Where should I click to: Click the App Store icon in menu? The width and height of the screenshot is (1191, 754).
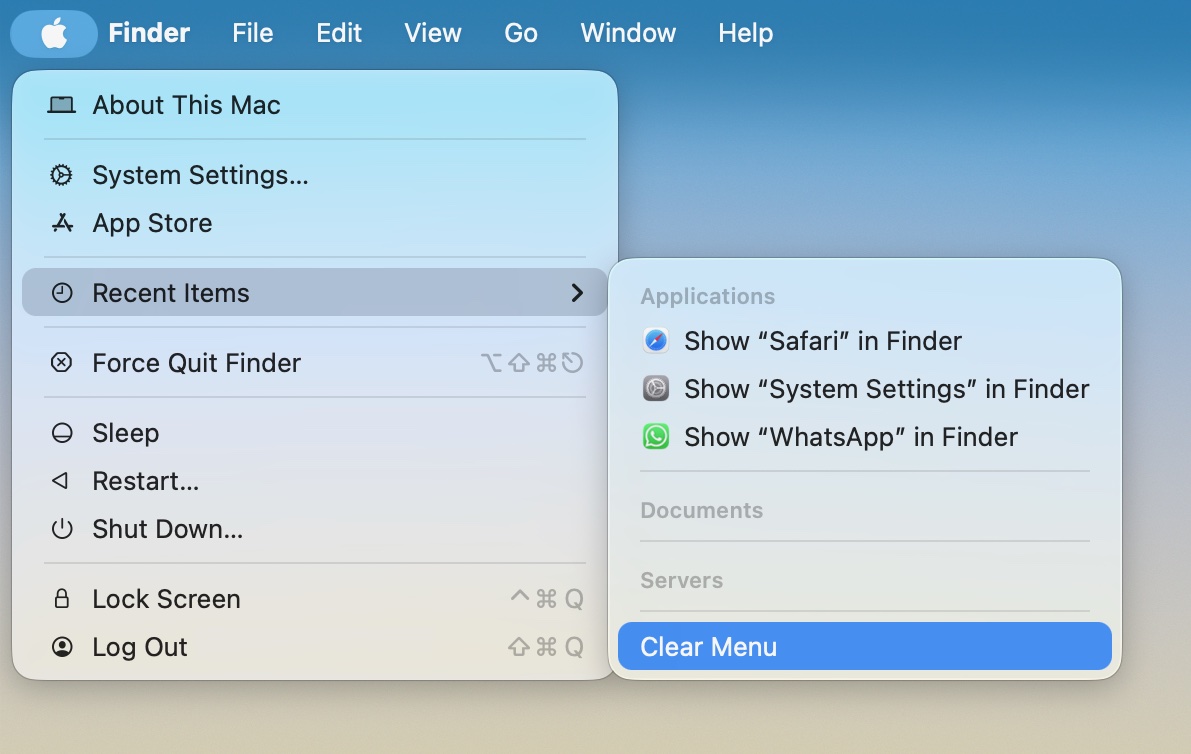coord(62,223)
